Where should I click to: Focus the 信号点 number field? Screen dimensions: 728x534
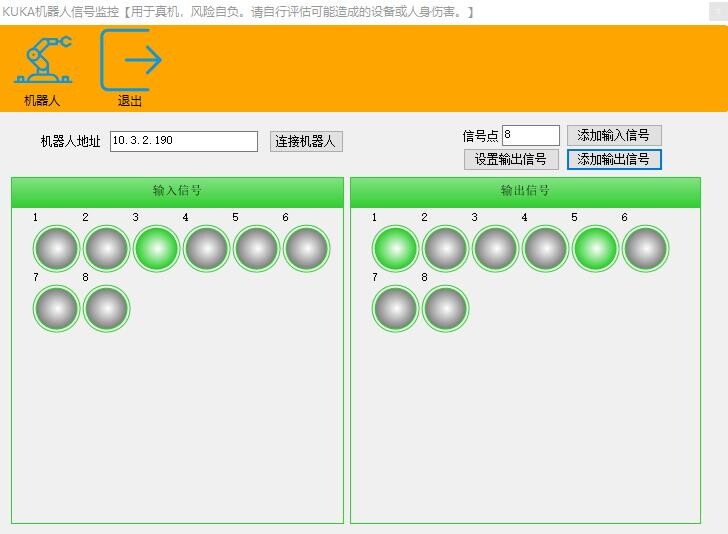click(x=531, y=136)
